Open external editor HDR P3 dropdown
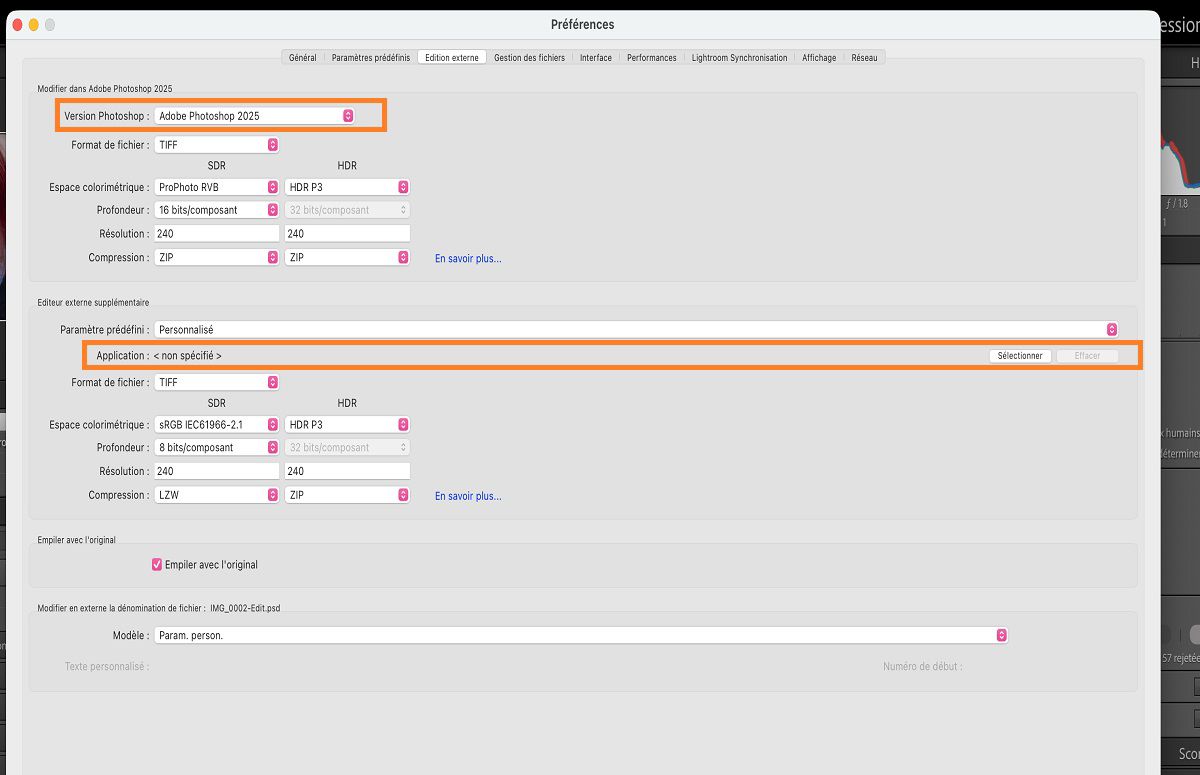Viewport: 1200px width, 775px height. pyautogui.click(x=347, y=425)
